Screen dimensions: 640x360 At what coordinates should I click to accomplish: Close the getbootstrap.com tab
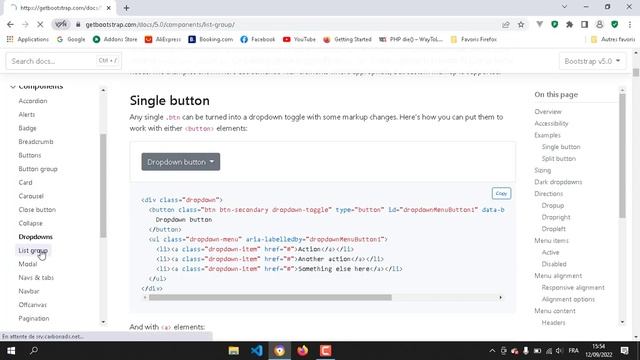[x=109, y=8]
